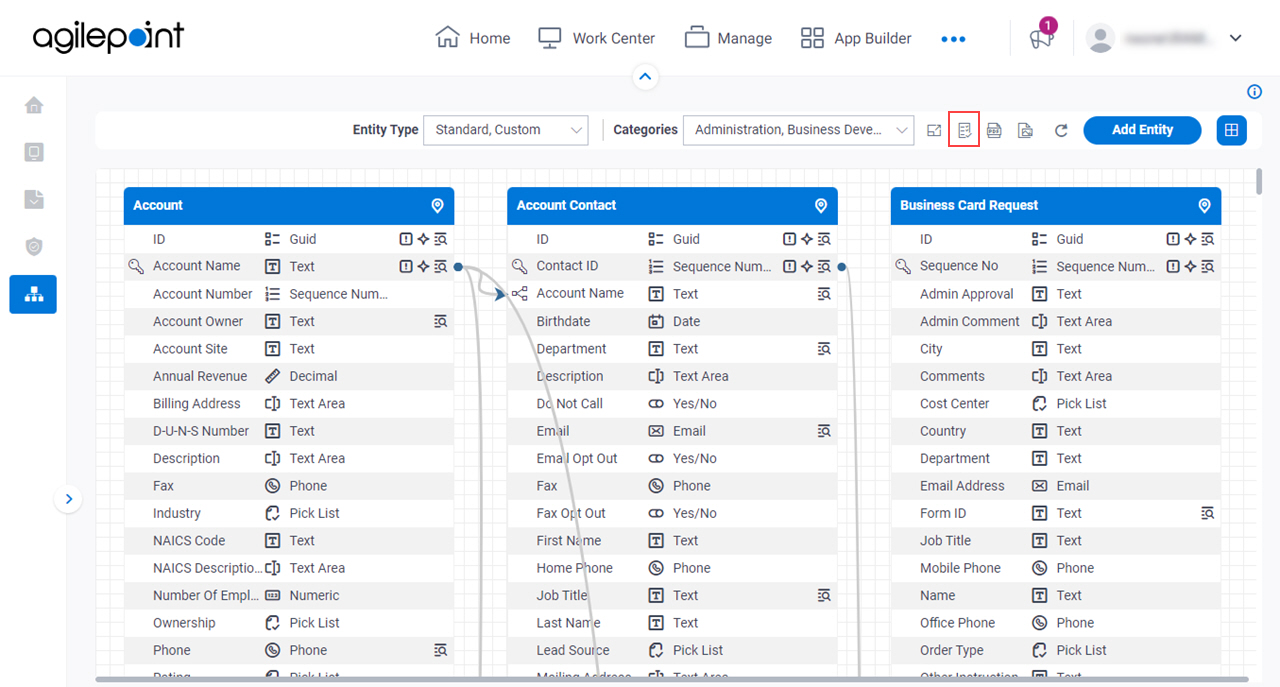Image resolution: width=1280 pixels, height=687 pixels.
Task: Select the Email Address field row
Action: (x=1056, y=486)
